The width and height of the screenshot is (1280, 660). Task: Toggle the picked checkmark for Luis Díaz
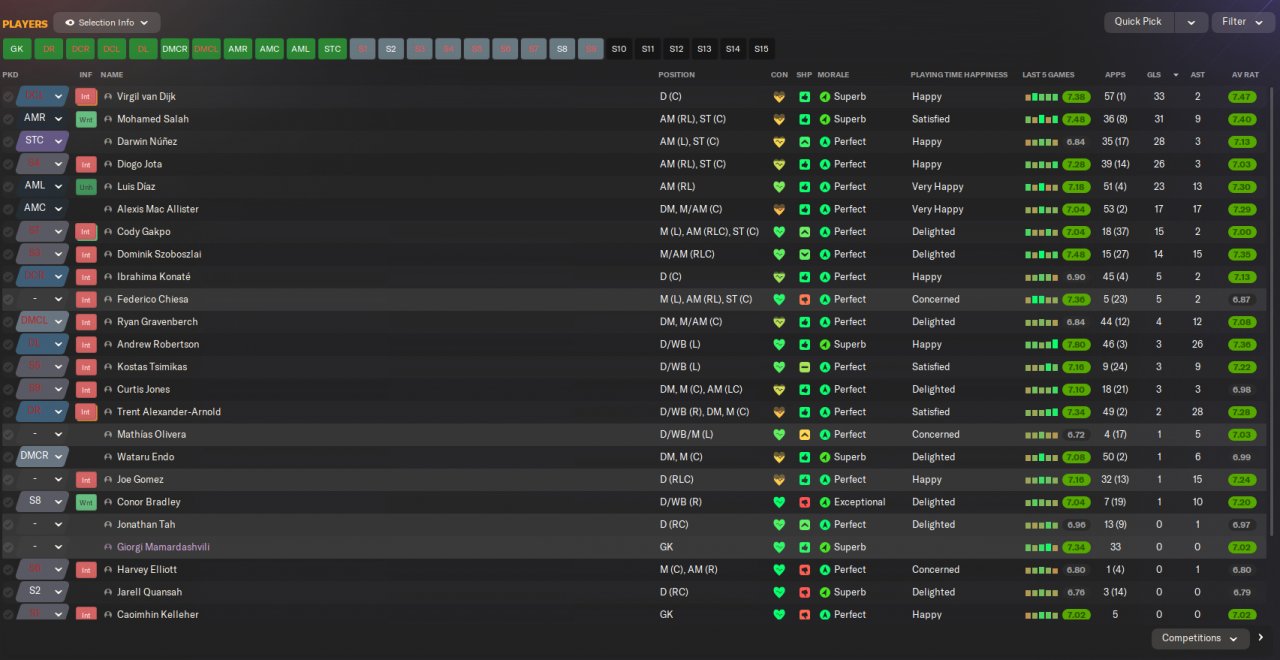(8, 187)
